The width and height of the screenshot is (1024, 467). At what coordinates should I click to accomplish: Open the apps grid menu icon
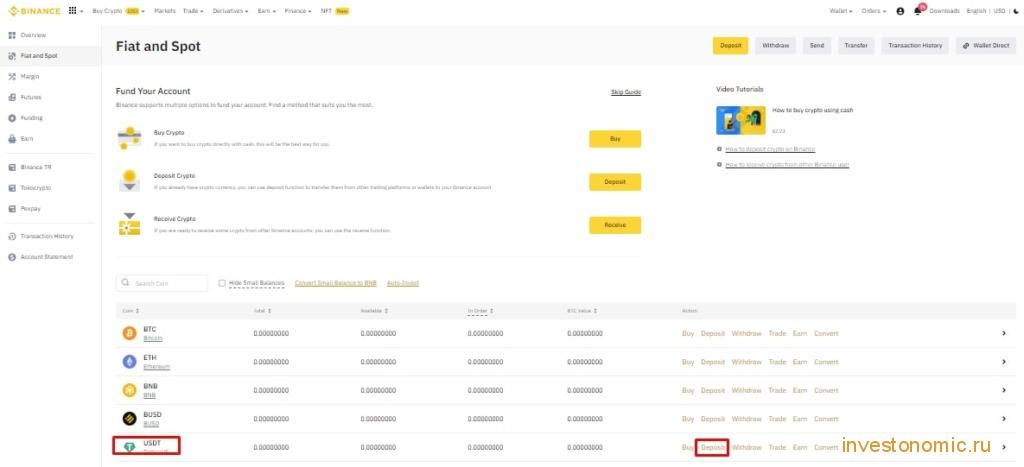(x=72, y=11)
